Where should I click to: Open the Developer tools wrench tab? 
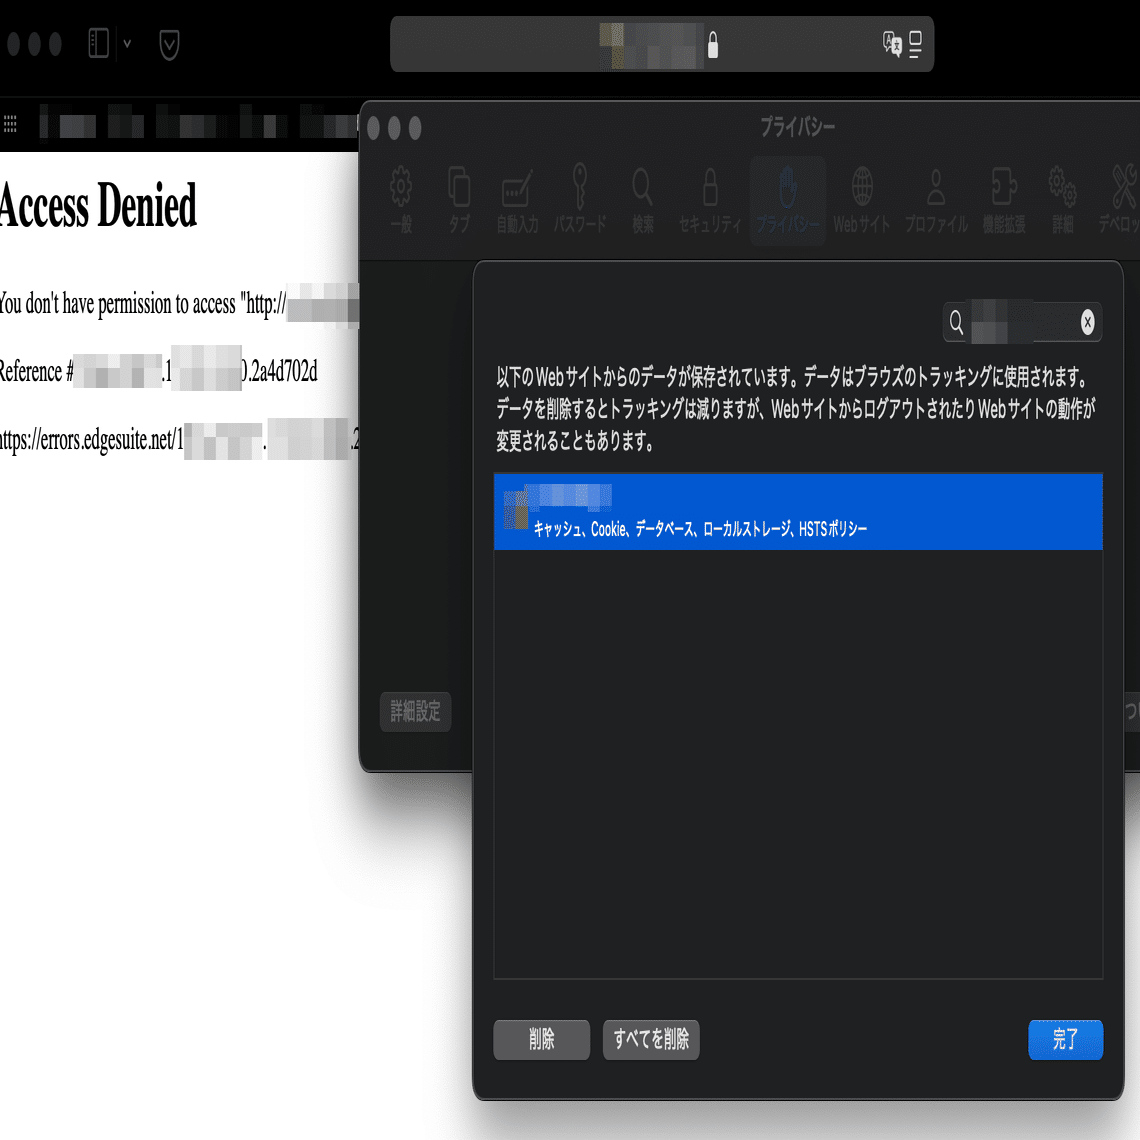tap(1120, 200)
